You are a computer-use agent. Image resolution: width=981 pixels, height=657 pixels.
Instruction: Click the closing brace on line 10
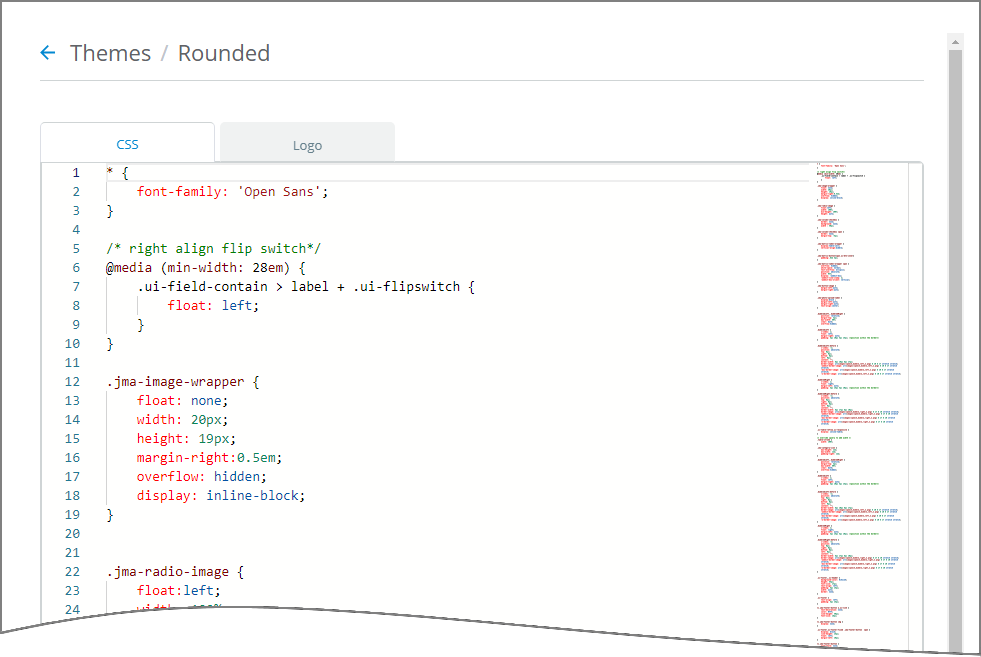click(x=110, y=344)
